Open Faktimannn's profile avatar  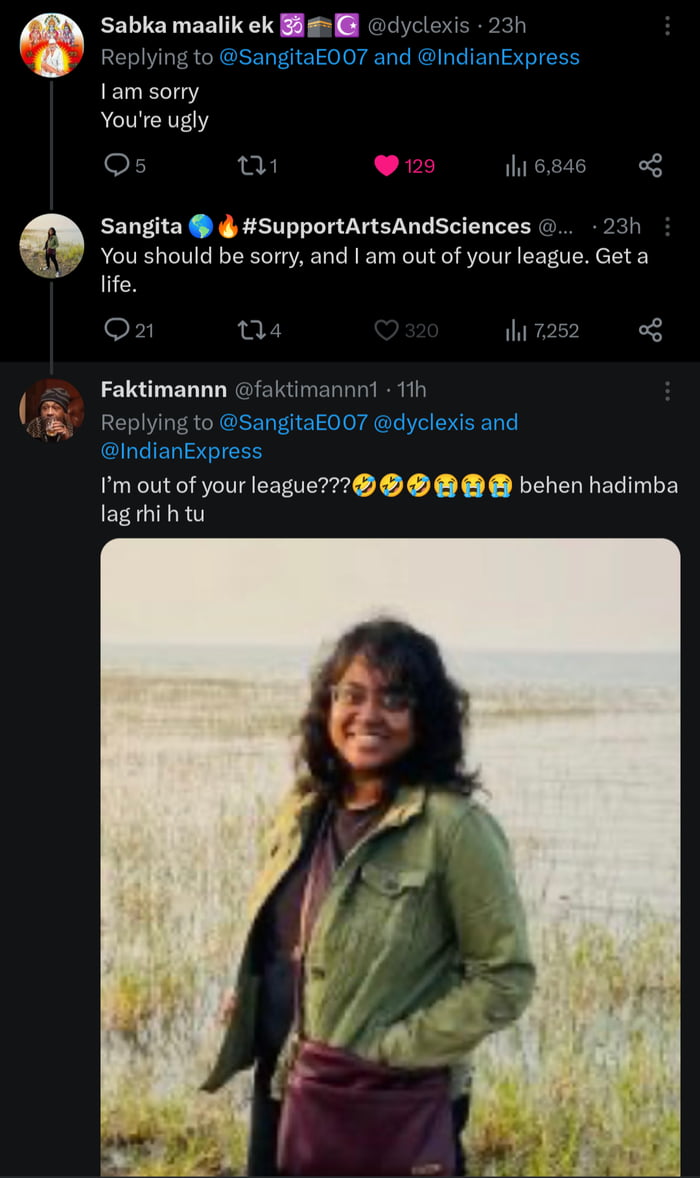52,410
